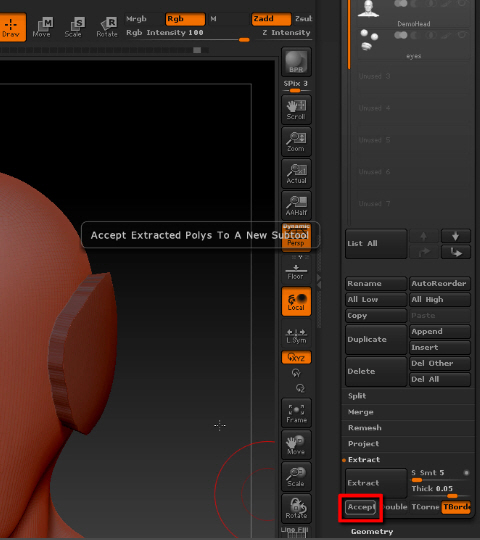Click the Zoom document icon
Screen dimensions: 480x540
(296, 142)
